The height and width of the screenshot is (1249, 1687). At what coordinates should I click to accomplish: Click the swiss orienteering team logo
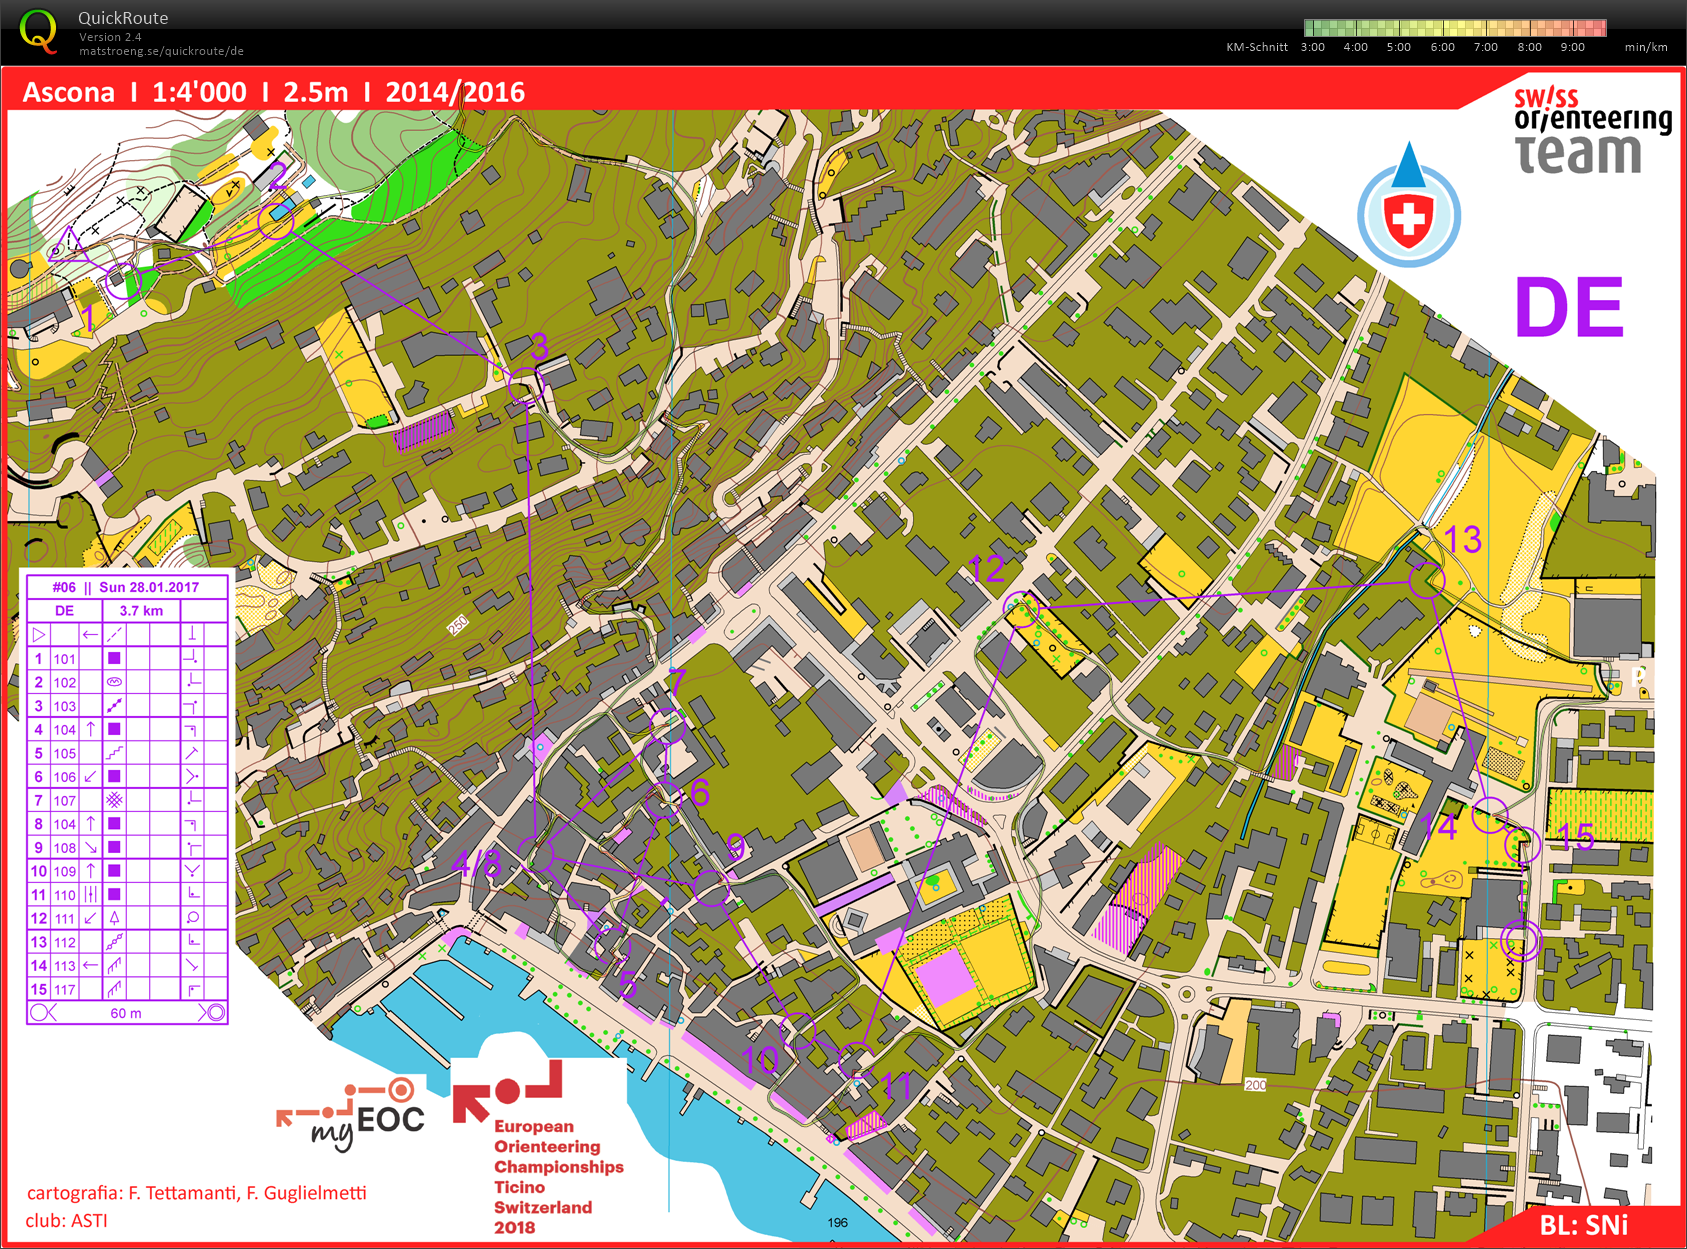1591,132
